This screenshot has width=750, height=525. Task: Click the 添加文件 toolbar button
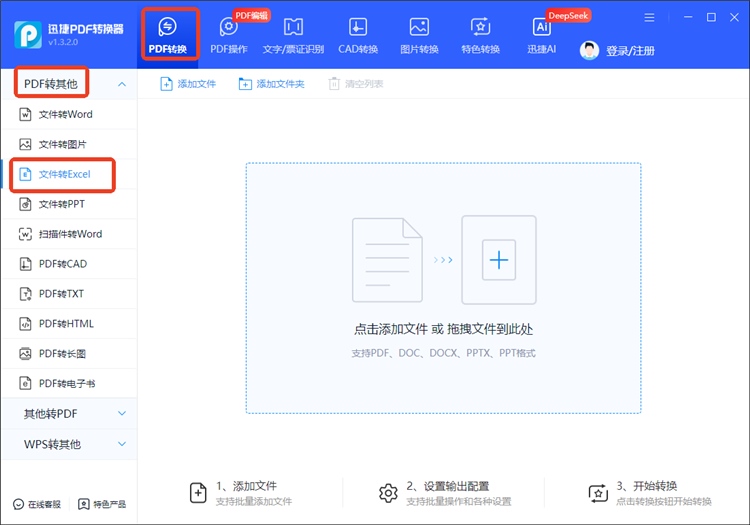(x=188, y=84)
